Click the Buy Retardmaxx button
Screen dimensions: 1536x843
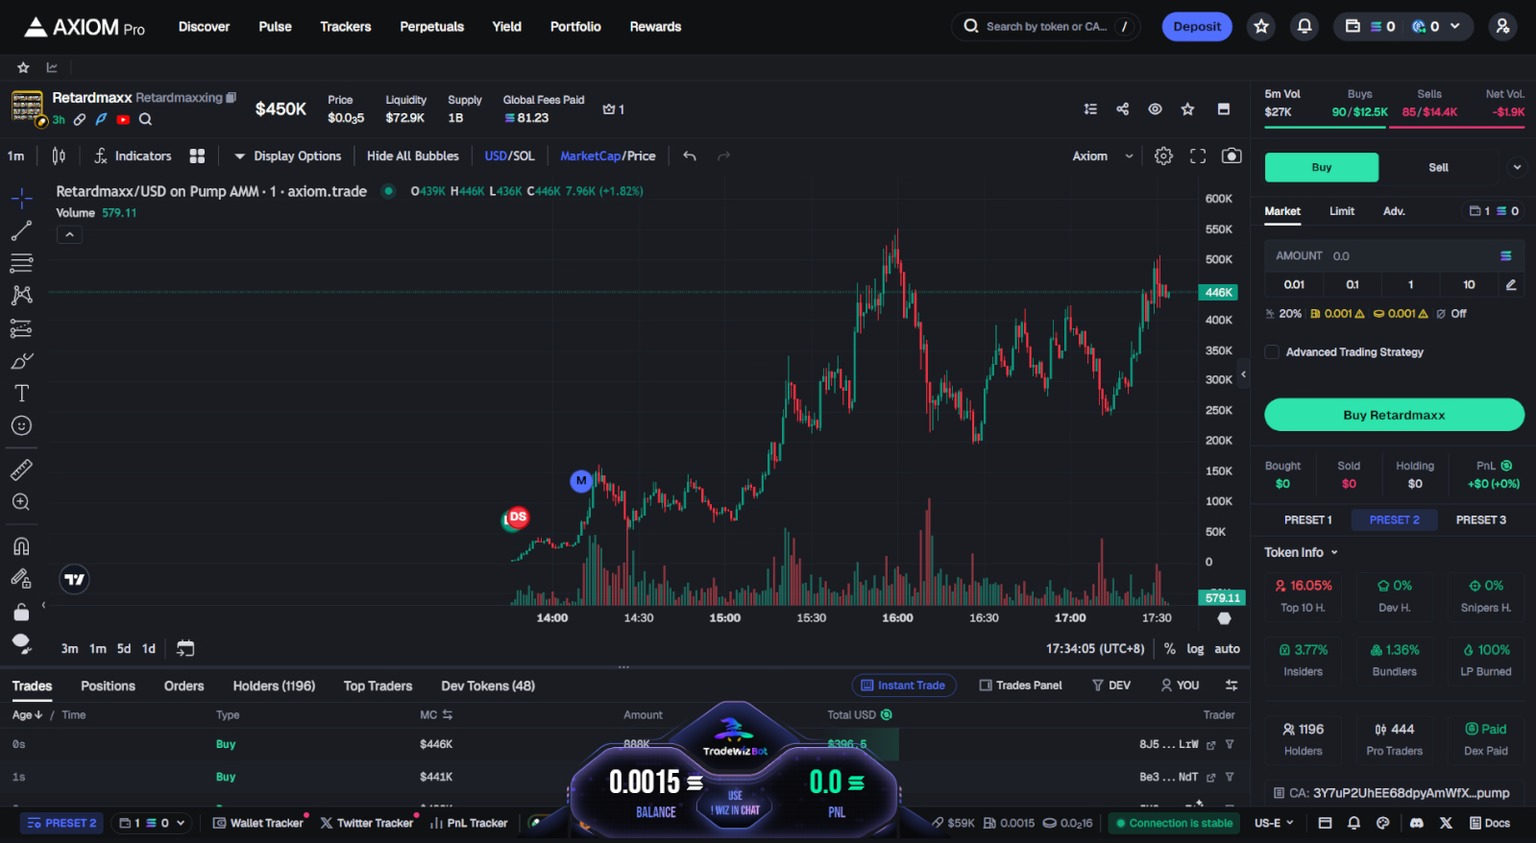pyautogui.click(x=1394, y=415)
